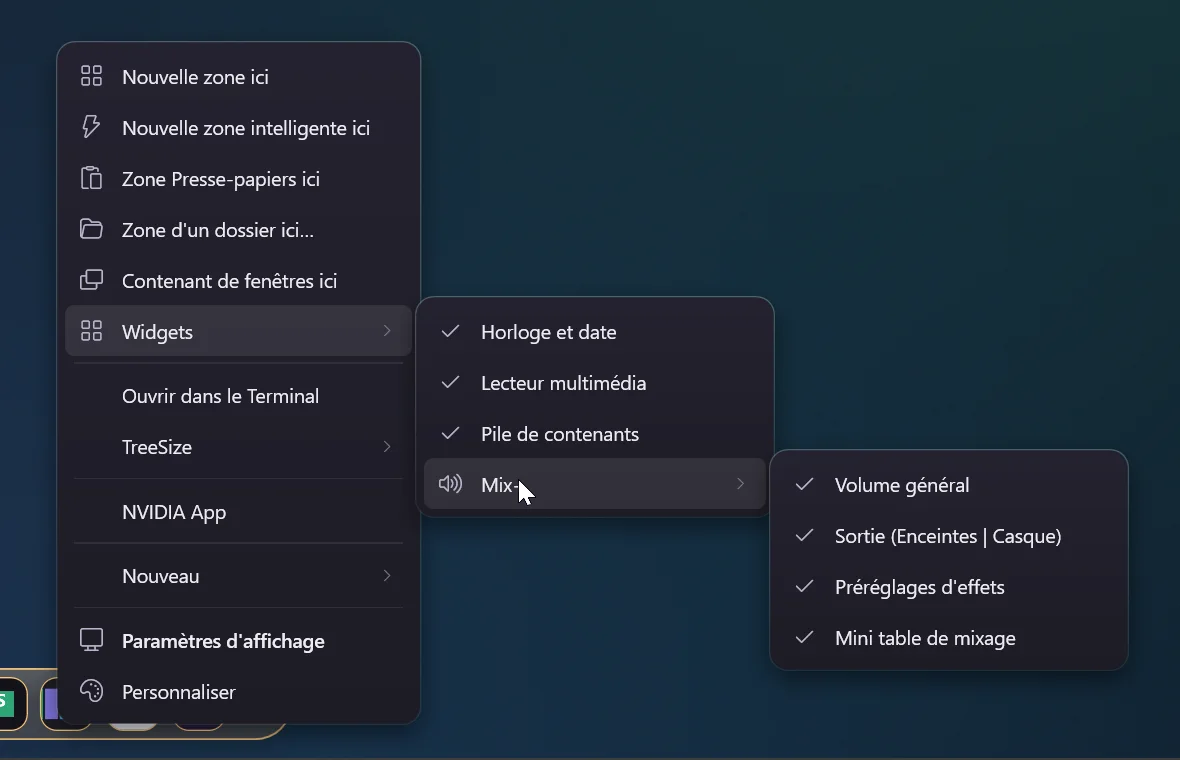Click the palette icon beside Personnaliser
The width and height of the screenshot is (1180, 760).
(91, 691)
